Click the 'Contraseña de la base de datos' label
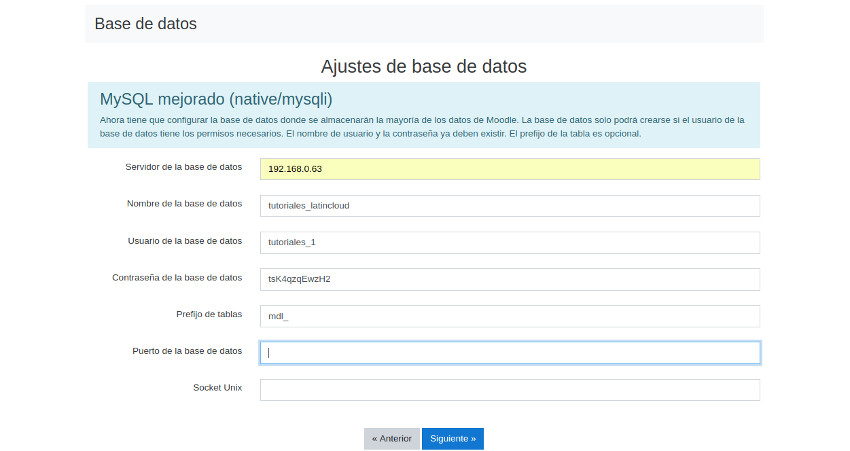This screenshot has width=850, height=451. tap(177, 278)
